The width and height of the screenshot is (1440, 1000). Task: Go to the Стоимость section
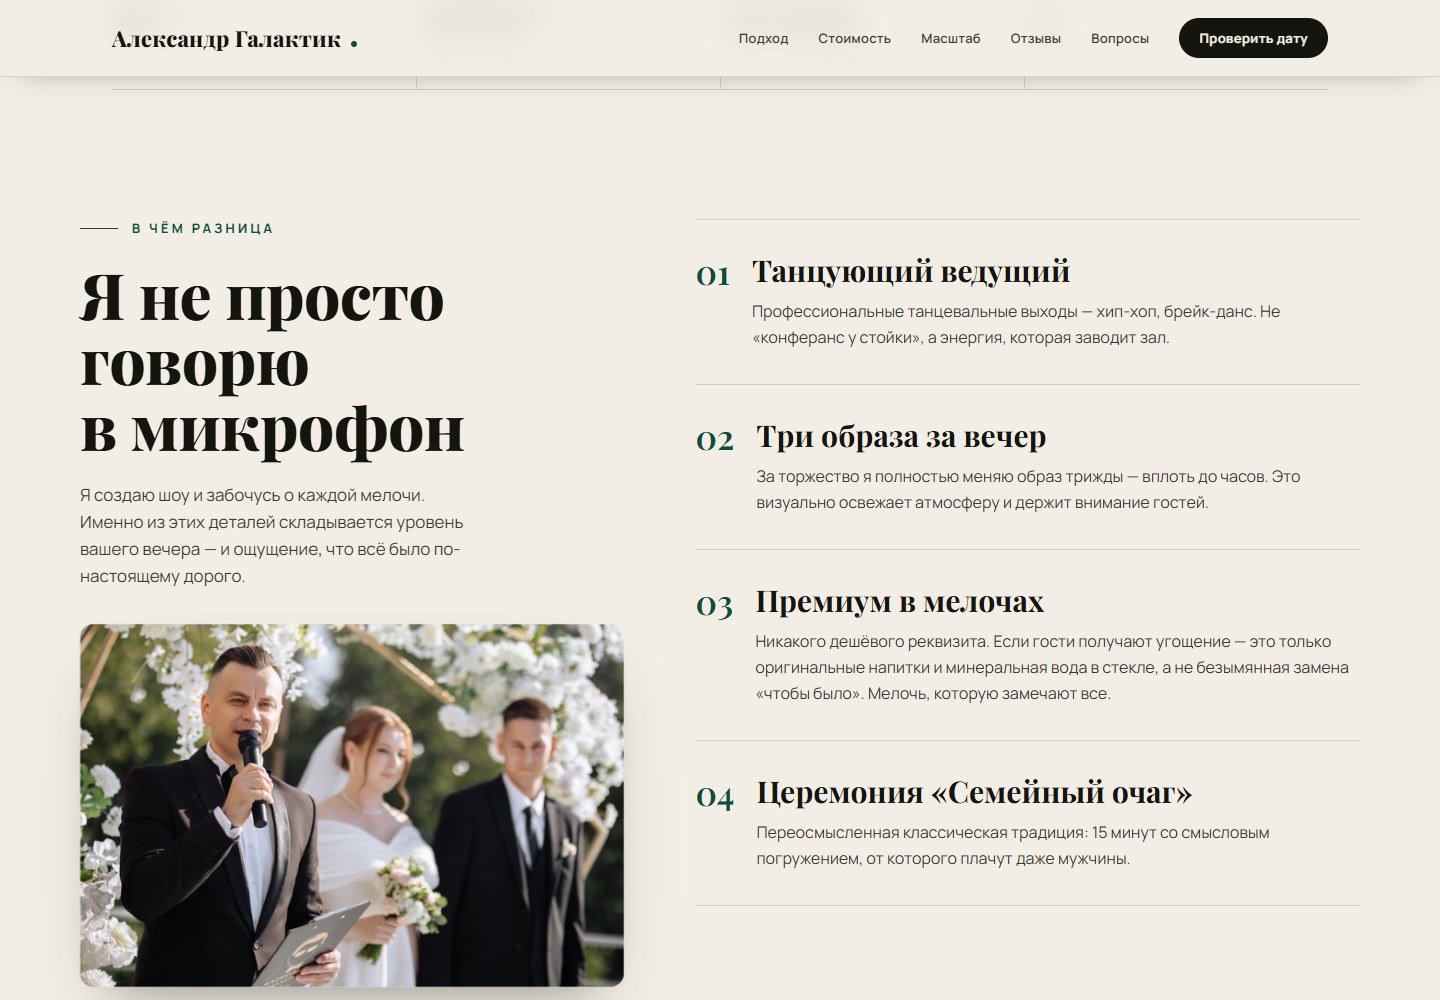pos(854,39)
